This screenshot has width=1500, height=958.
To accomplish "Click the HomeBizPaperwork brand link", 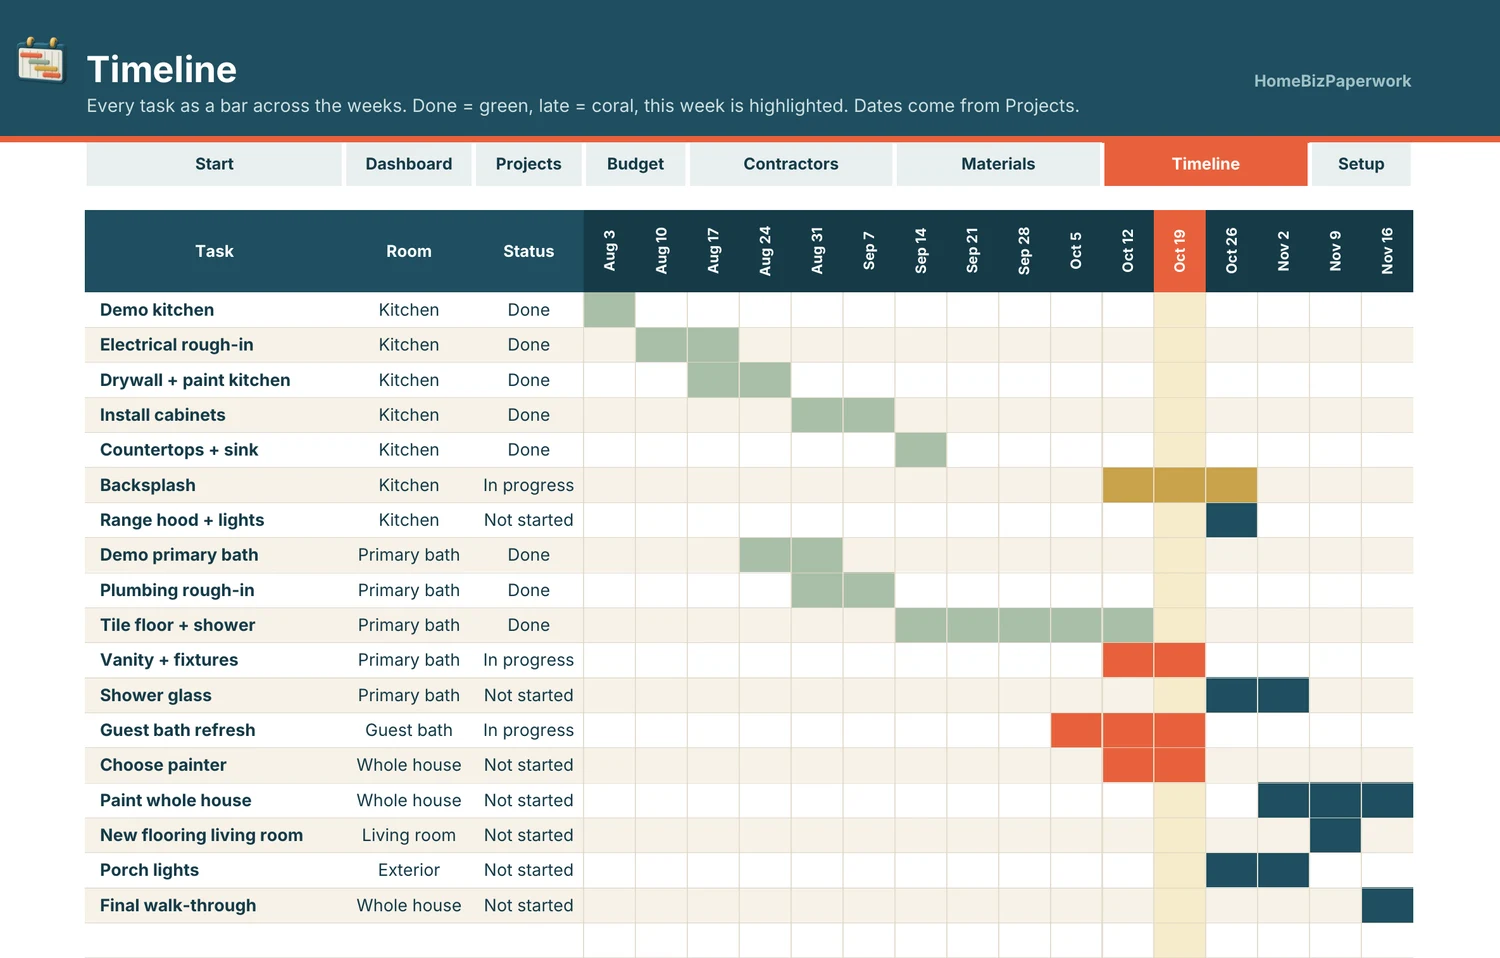I will pos(1333,81).
